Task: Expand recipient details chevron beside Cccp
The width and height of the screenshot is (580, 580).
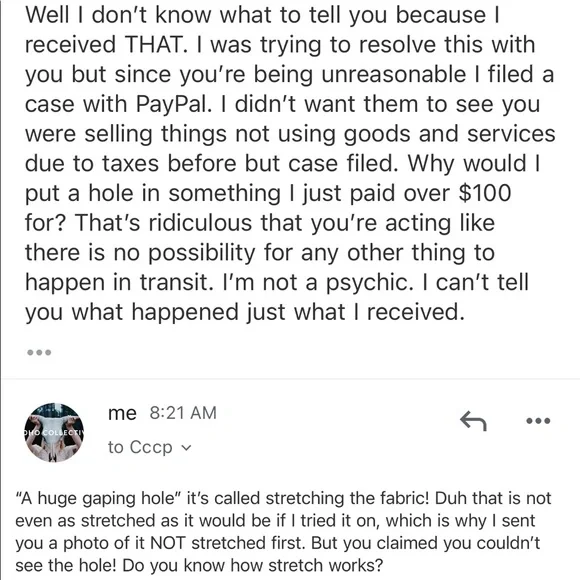Action: pyautogui.click(x=187, y=448)
